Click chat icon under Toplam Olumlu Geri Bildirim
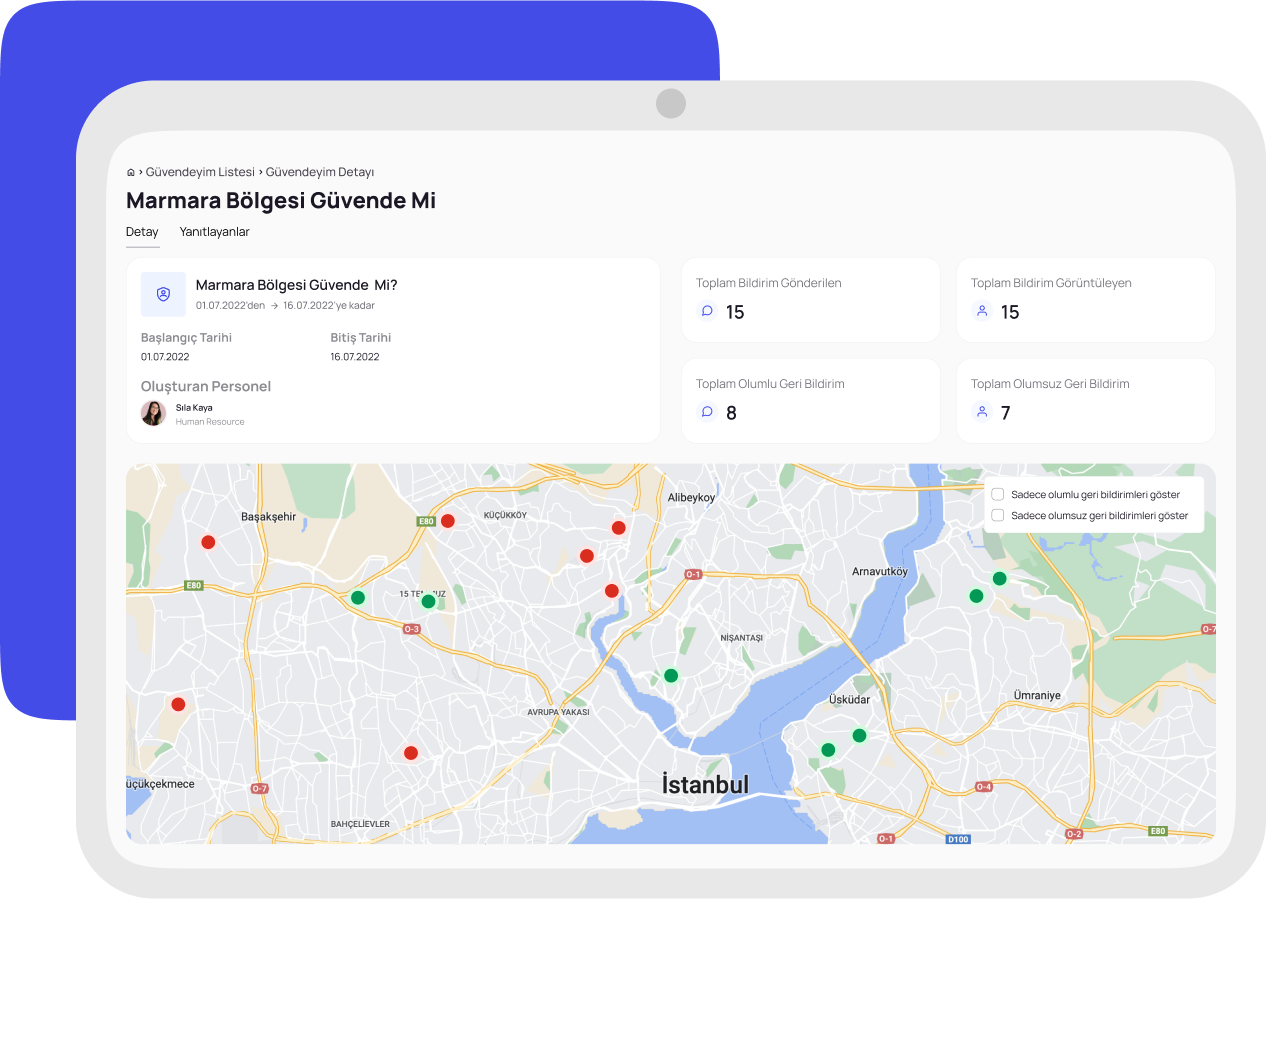 (707, 412)
